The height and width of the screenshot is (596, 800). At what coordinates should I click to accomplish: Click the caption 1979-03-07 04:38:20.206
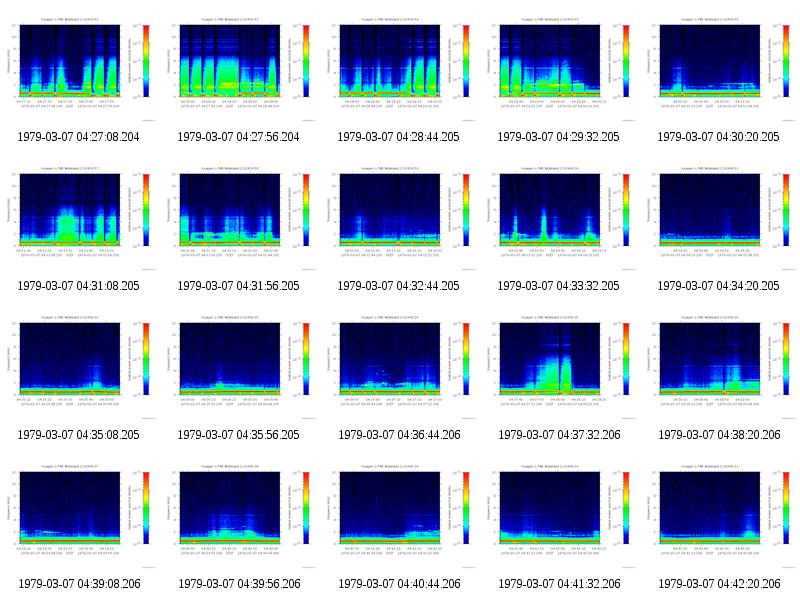point(719,435)
